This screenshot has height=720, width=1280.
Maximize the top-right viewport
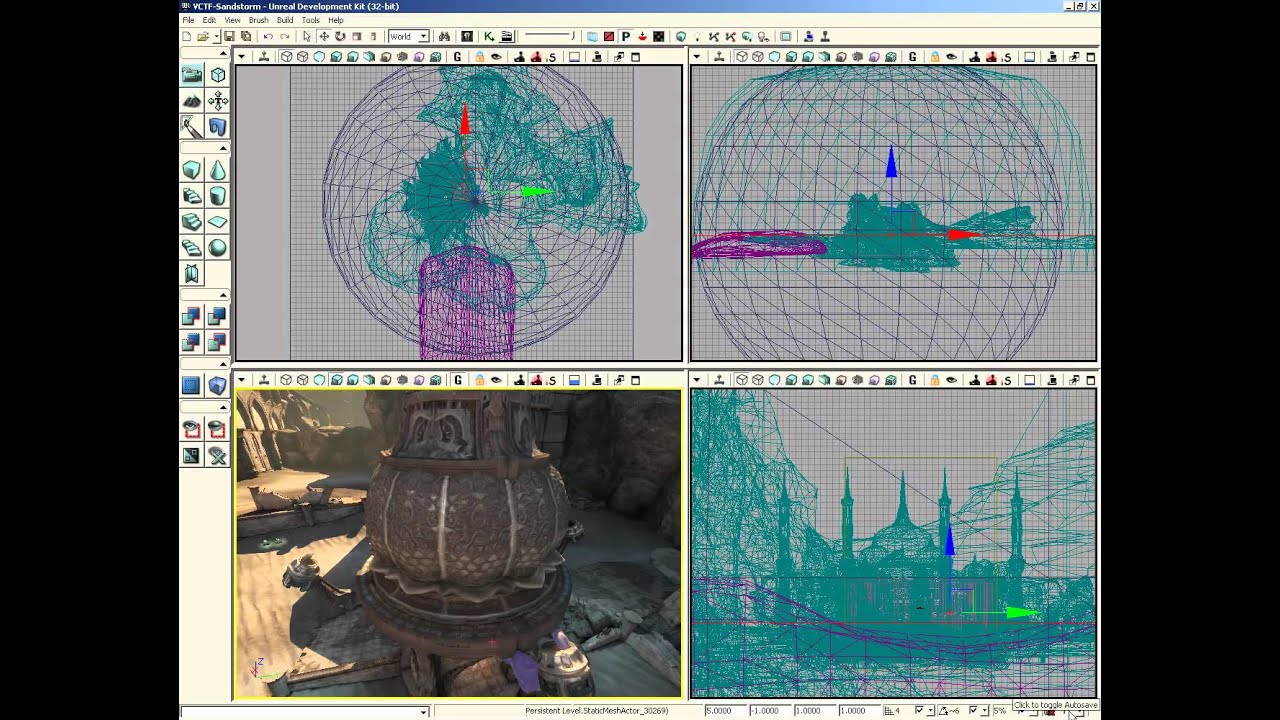[x=1090, y=57]
